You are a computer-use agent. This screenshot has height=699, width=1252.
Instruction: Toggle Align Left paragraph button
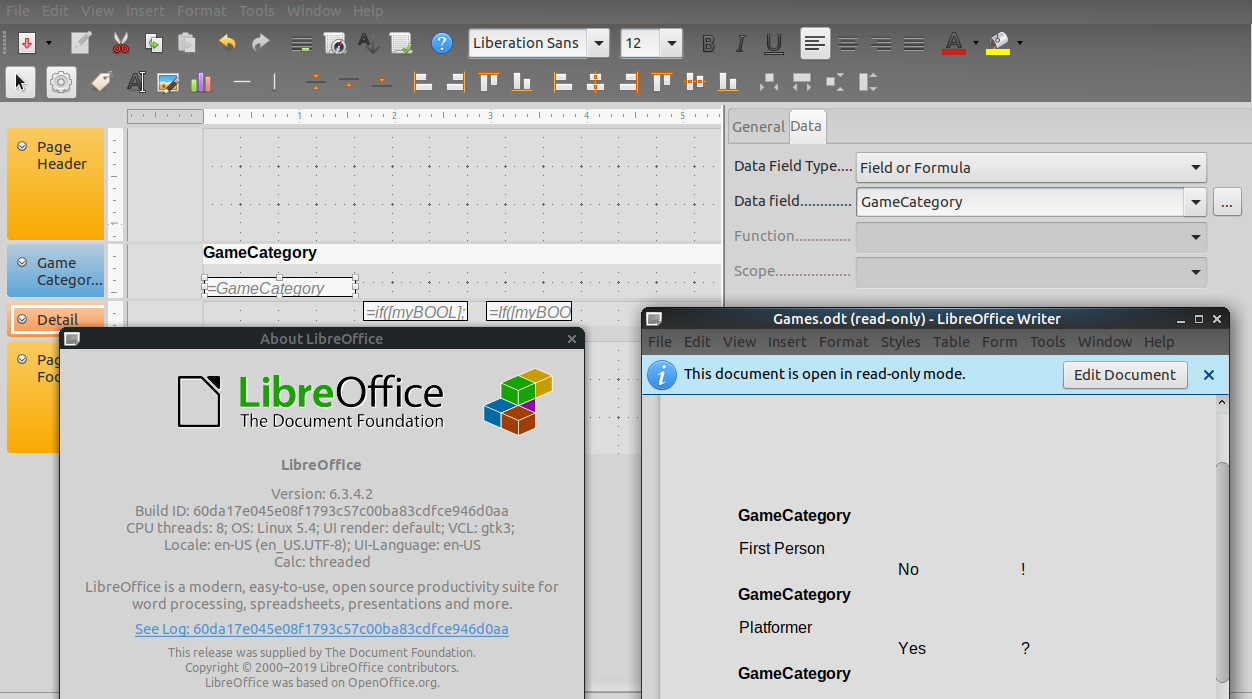pyautogui.click(x=815, y=43)
